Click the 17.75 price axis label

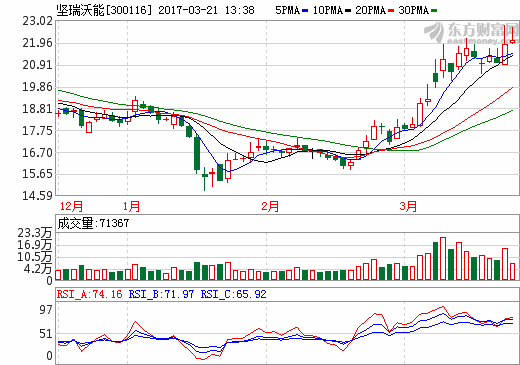[37, 131]
